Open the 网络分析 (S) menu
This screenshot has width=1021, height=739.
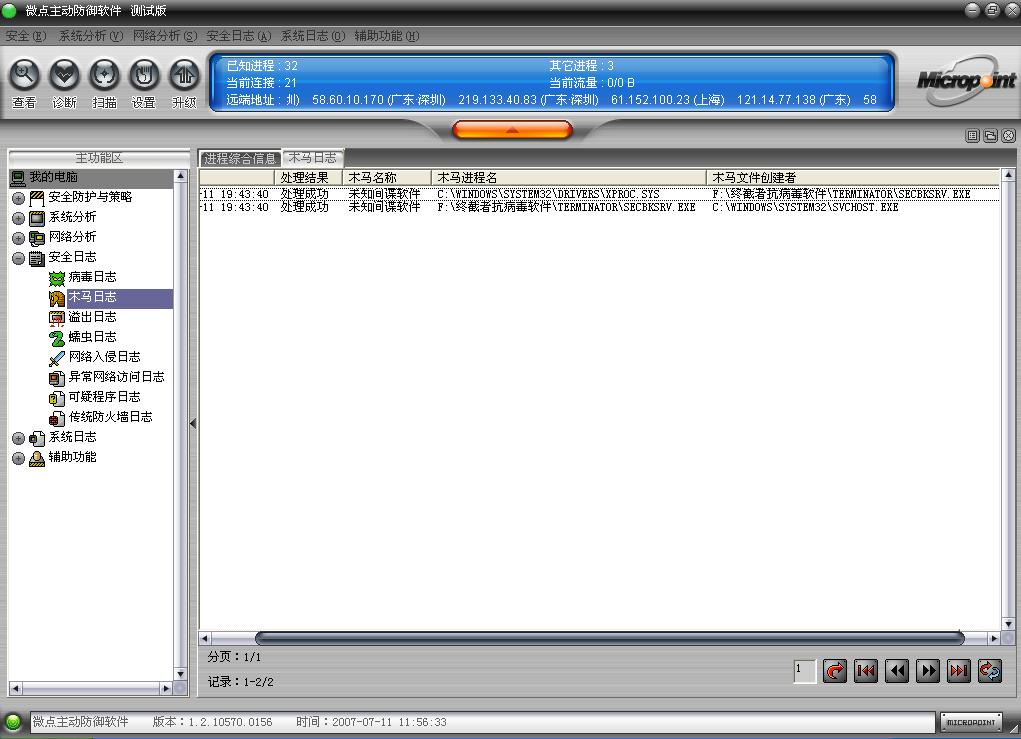click(x=165, y=36)
